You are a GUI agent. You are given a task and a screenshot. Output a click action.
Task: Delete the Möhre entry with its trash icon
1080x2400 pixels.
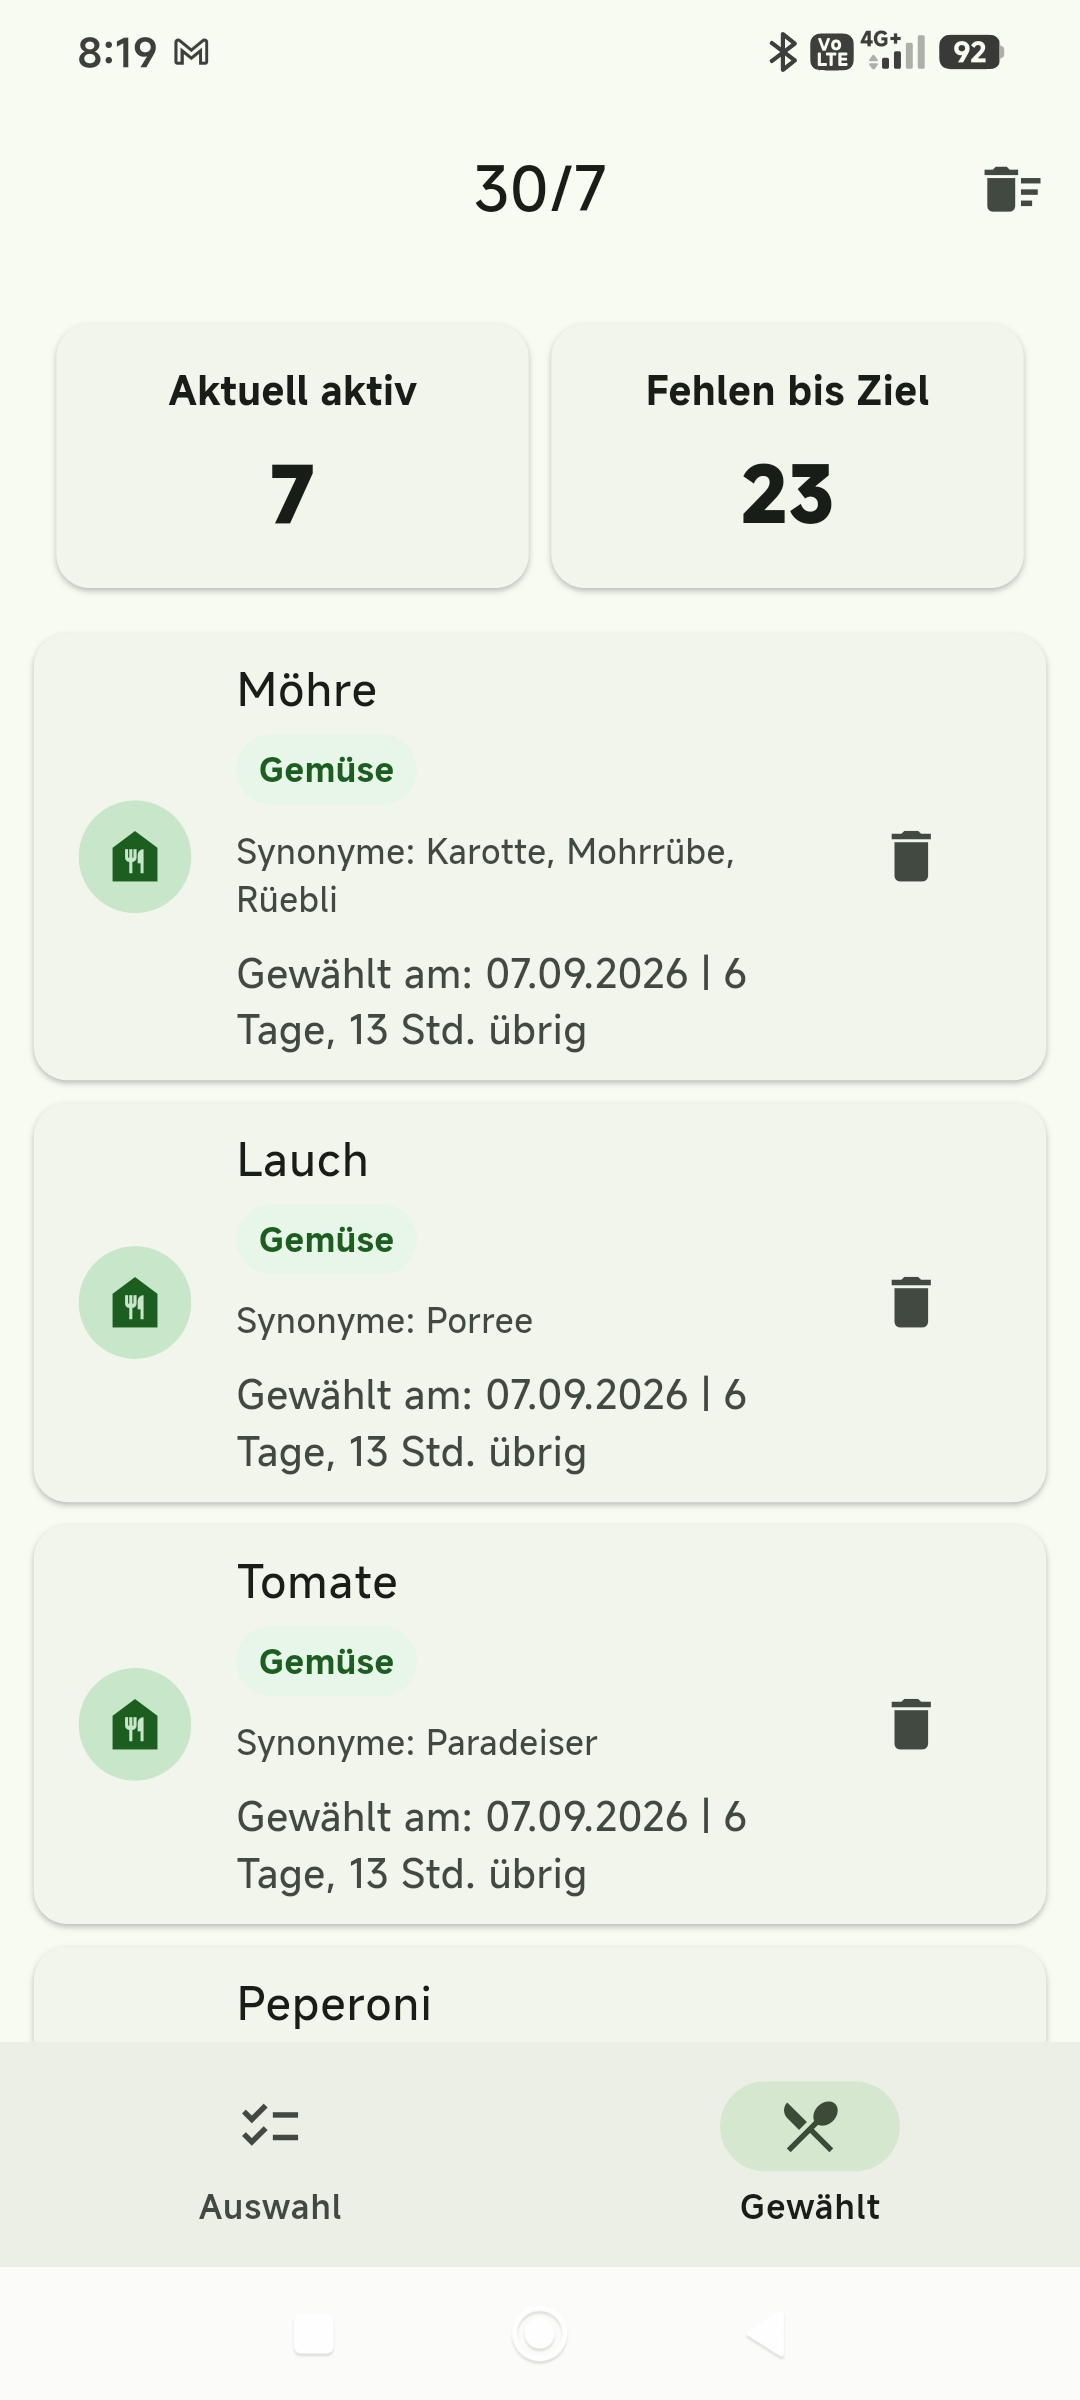coord(911,856)
